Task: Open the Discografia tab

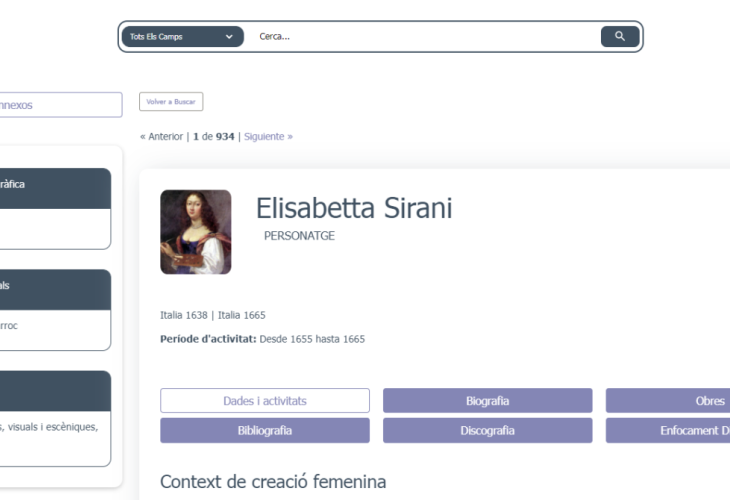Action: [487, 431]
